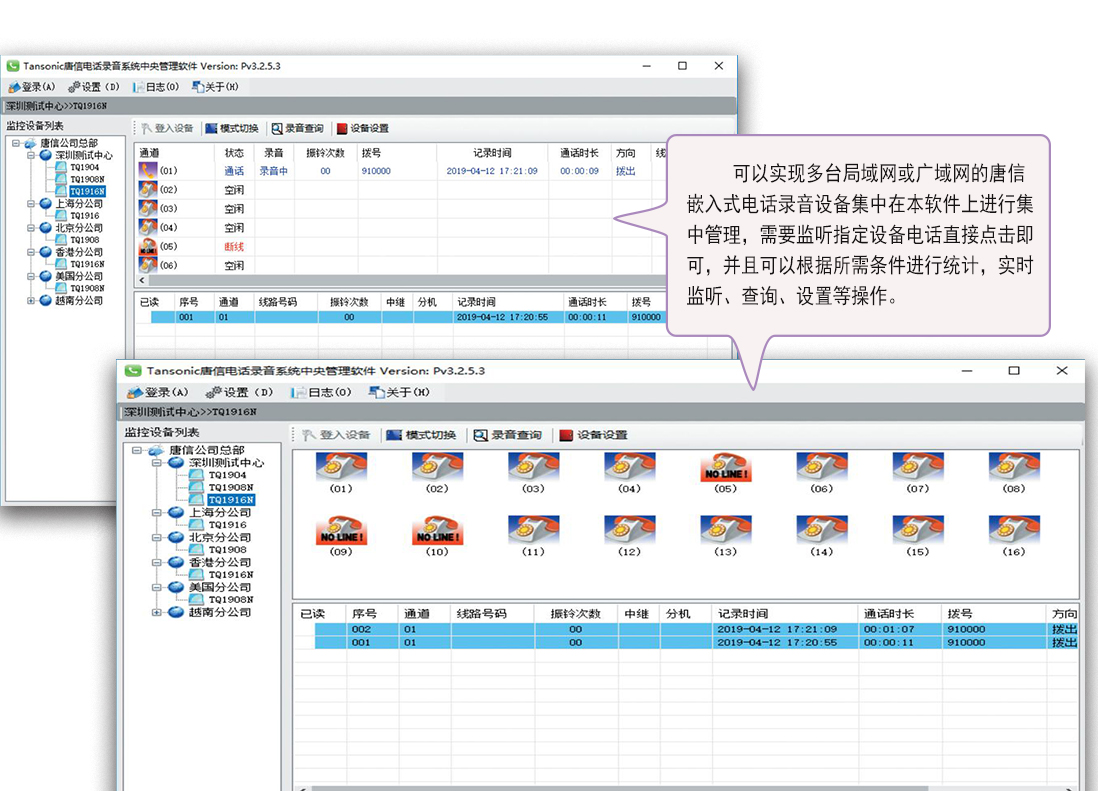Screen dimensions: 1098x791
Task: Open the 关于(H) menu in back window
Action: pyautogui.click(x=215, y=87)
